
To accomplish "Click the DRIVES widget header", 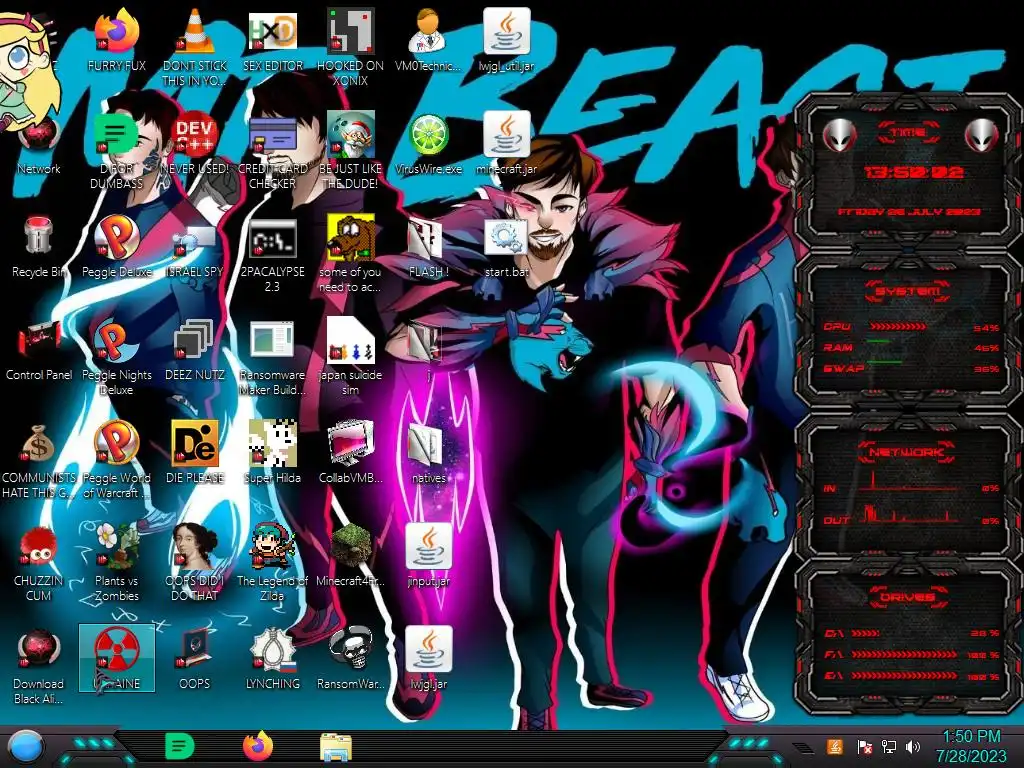I will tap(908, 597).
